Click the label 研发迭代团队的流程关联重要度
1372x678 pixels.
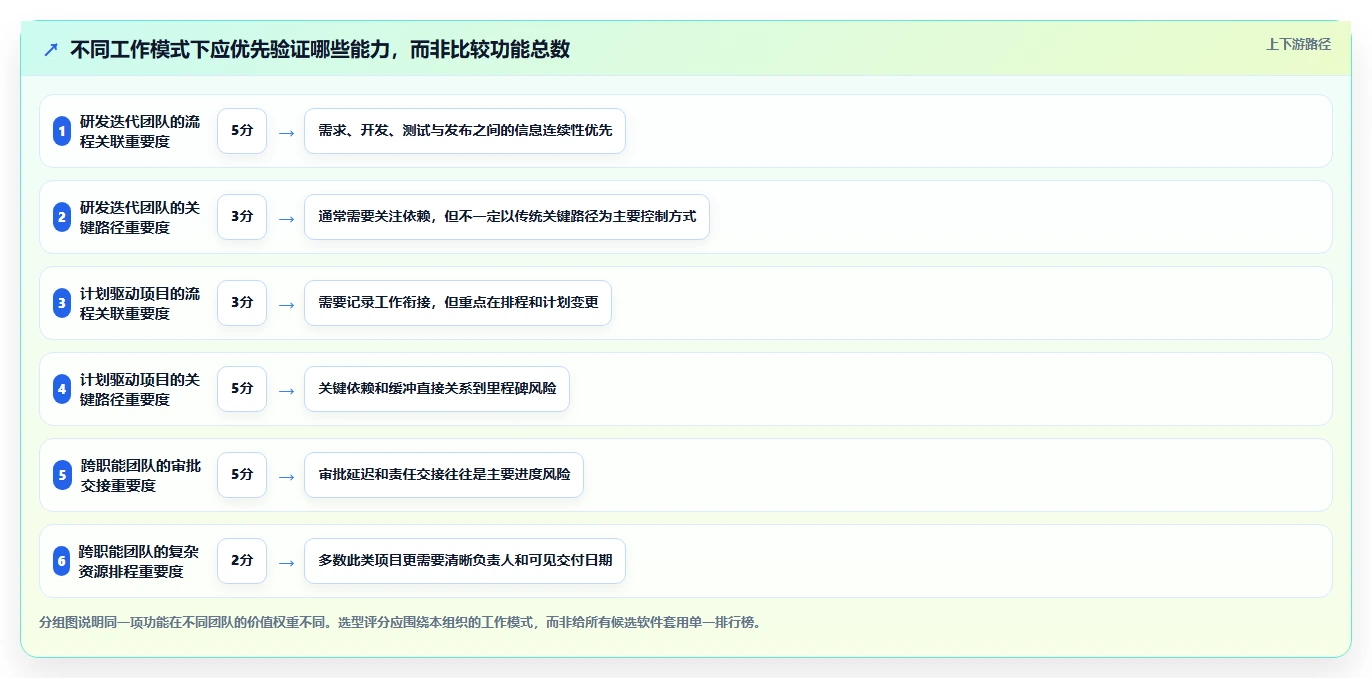tap(140, 131)
